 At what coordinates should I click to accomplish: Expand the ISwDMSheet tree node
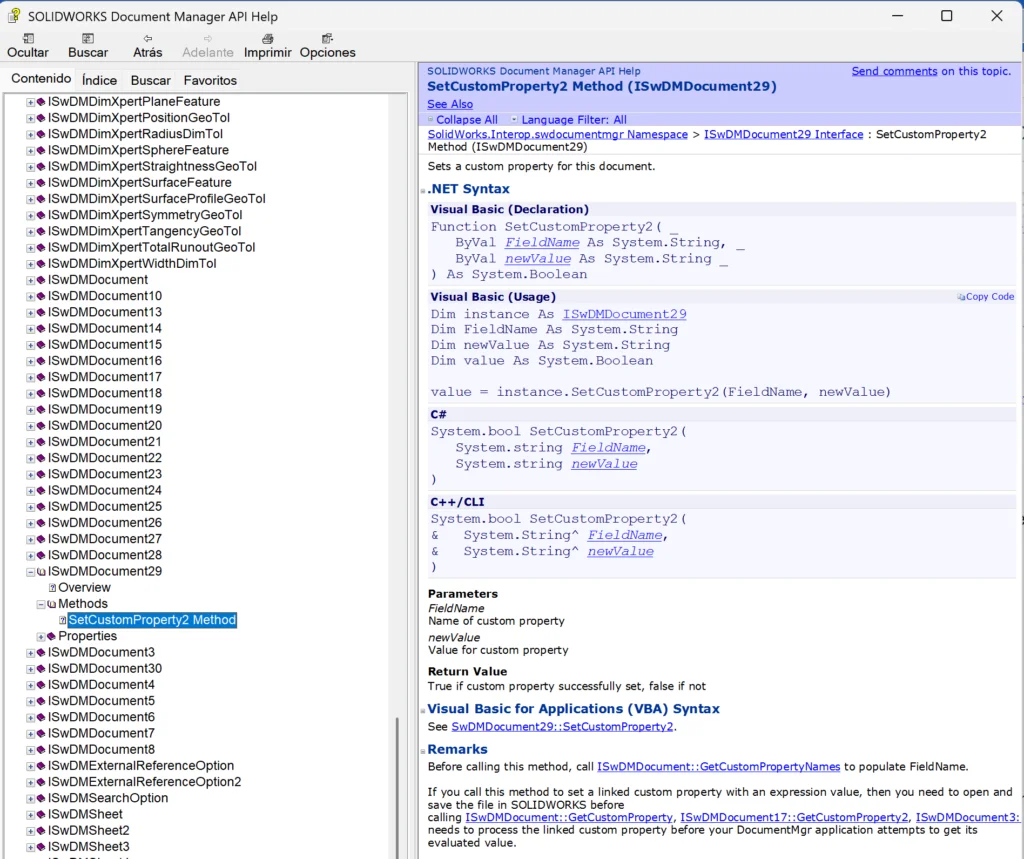pyautogui.click(x=30, y=815)
